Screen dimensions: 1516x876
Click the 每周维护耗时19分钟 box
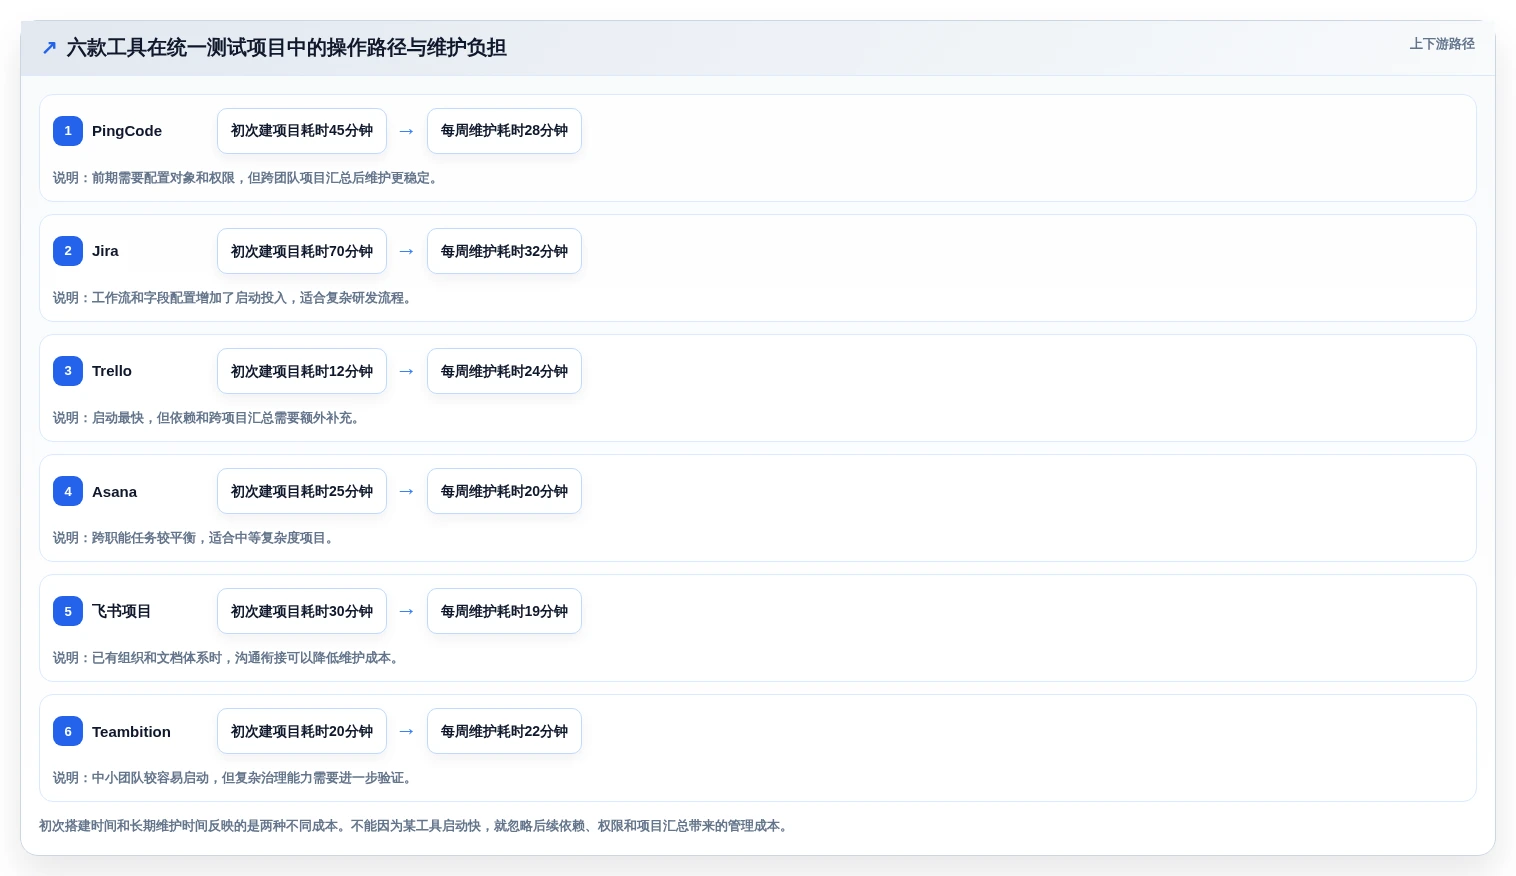[x=504, y=611]
